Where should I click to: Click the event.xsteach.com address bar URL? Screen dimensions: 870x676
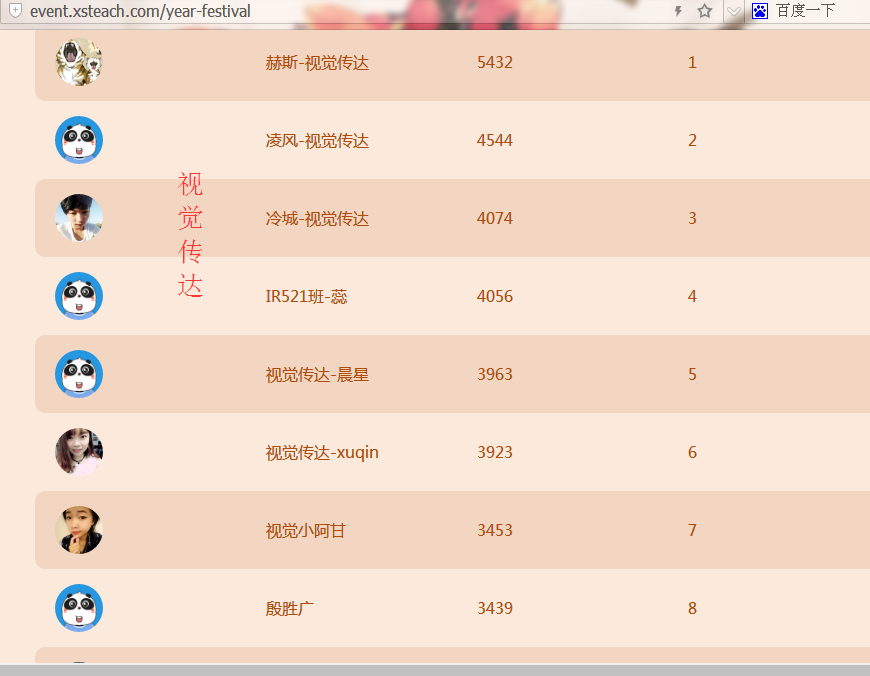point(140,11)
